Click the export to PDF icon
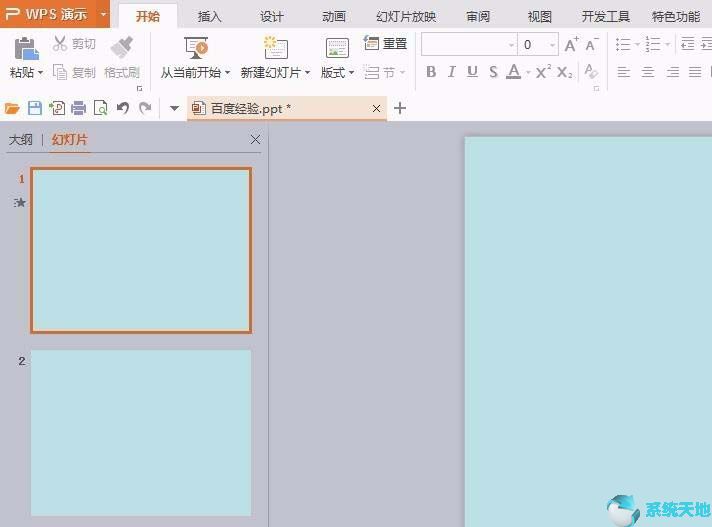Screen dimensions: 712x527 (x=57, y=108)
